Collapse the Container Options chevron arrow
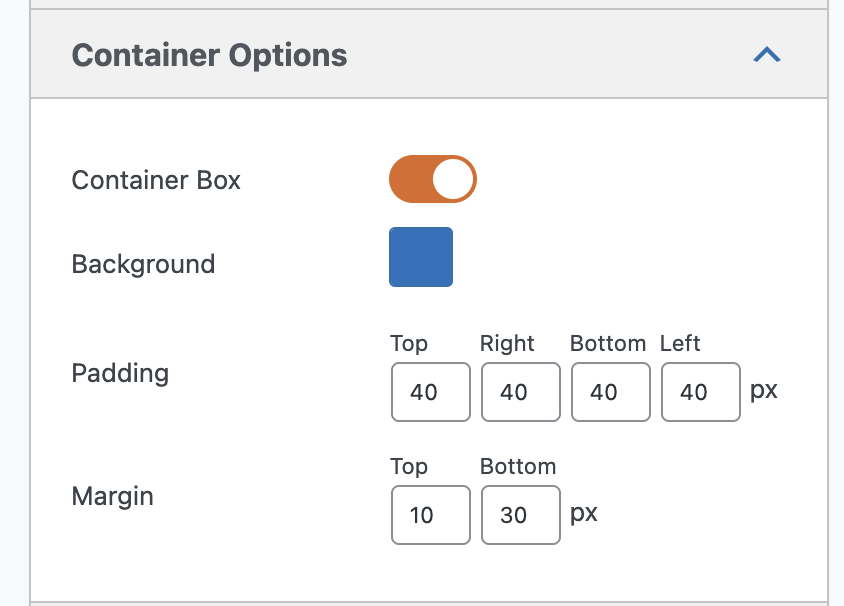The width and height of the screenshot is (844, 606). point(766,55)
